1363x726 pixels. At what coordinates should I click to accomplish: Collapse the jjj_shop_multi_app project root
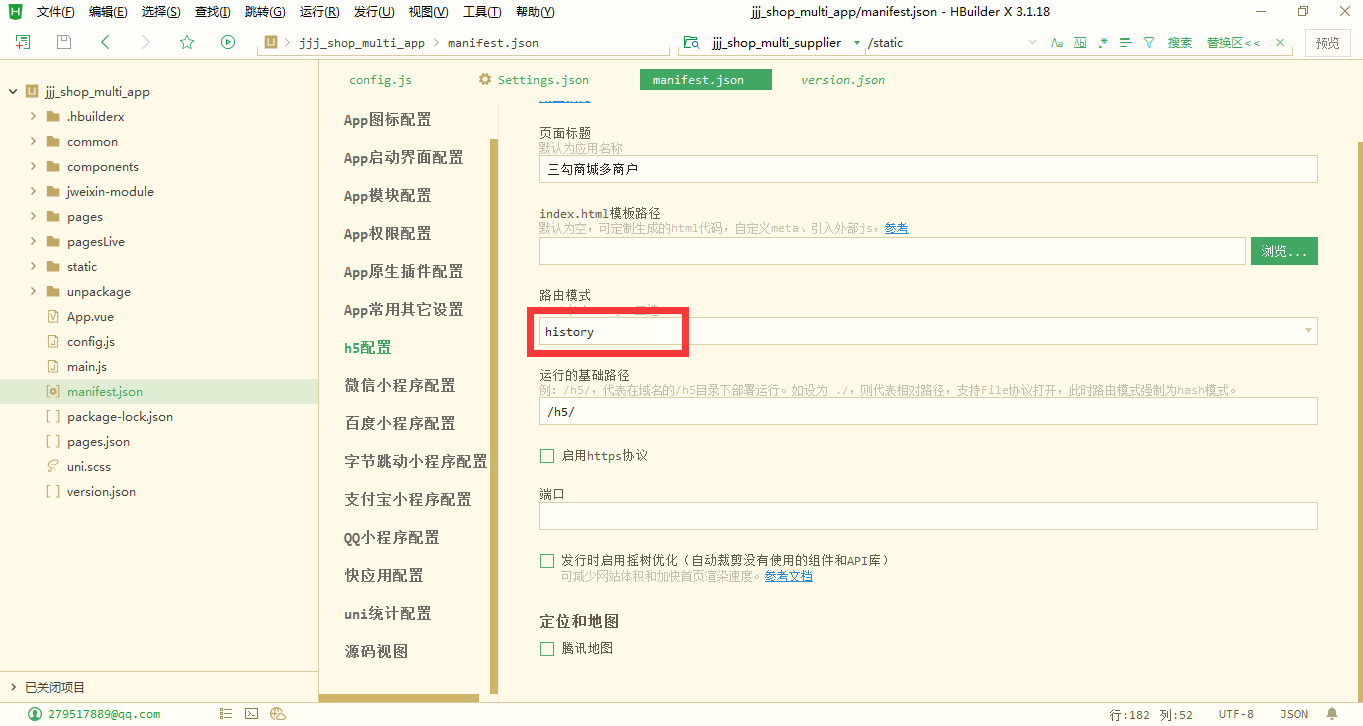(13, 92)
